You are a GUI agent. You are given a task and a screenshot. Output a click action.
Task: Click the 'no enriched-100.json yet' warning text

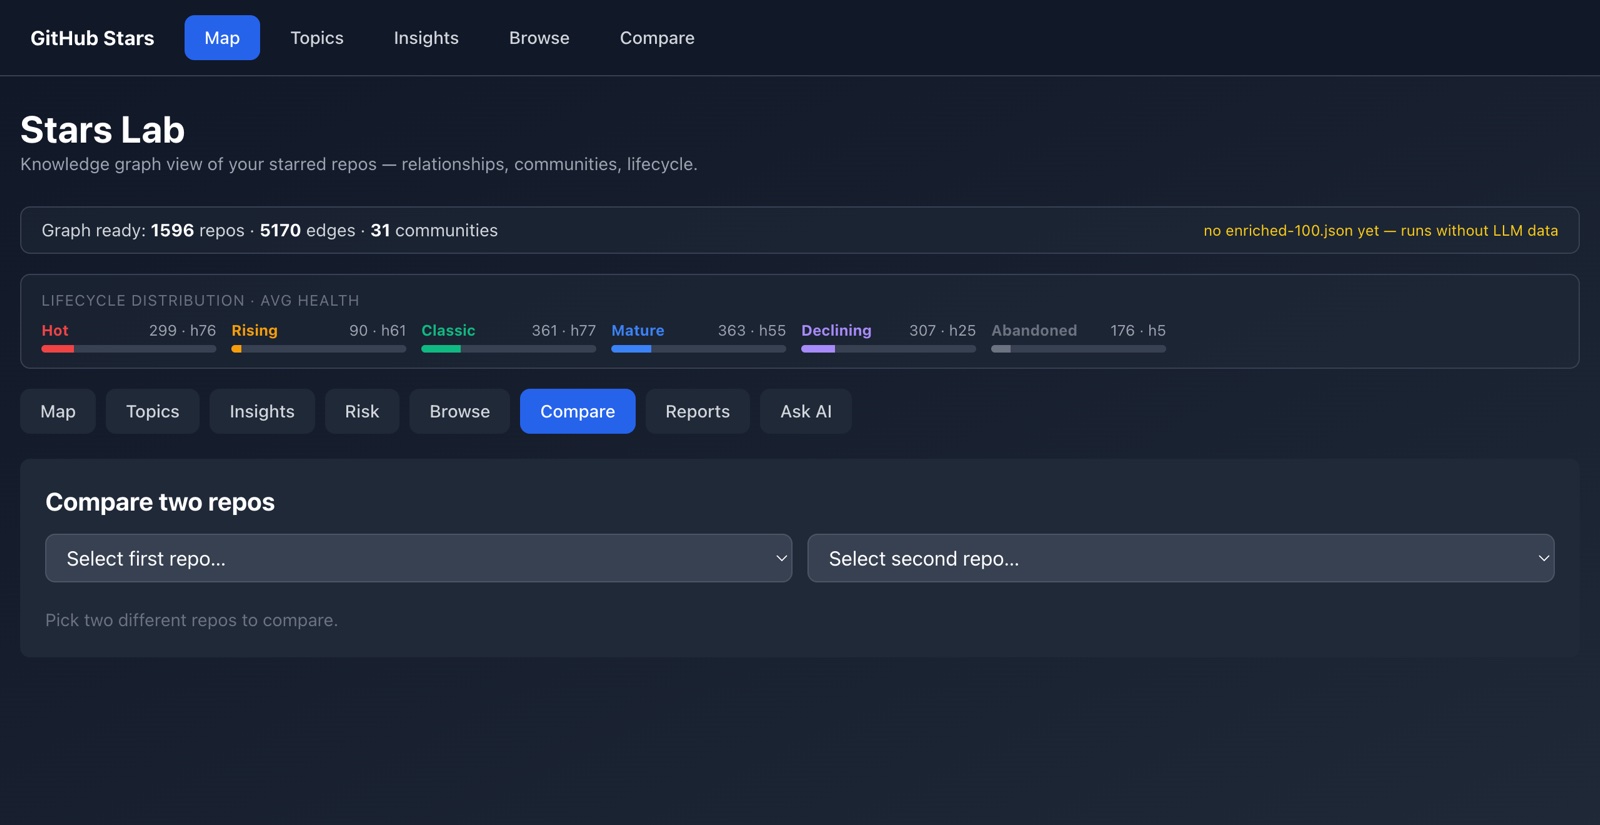(1381, 230)
